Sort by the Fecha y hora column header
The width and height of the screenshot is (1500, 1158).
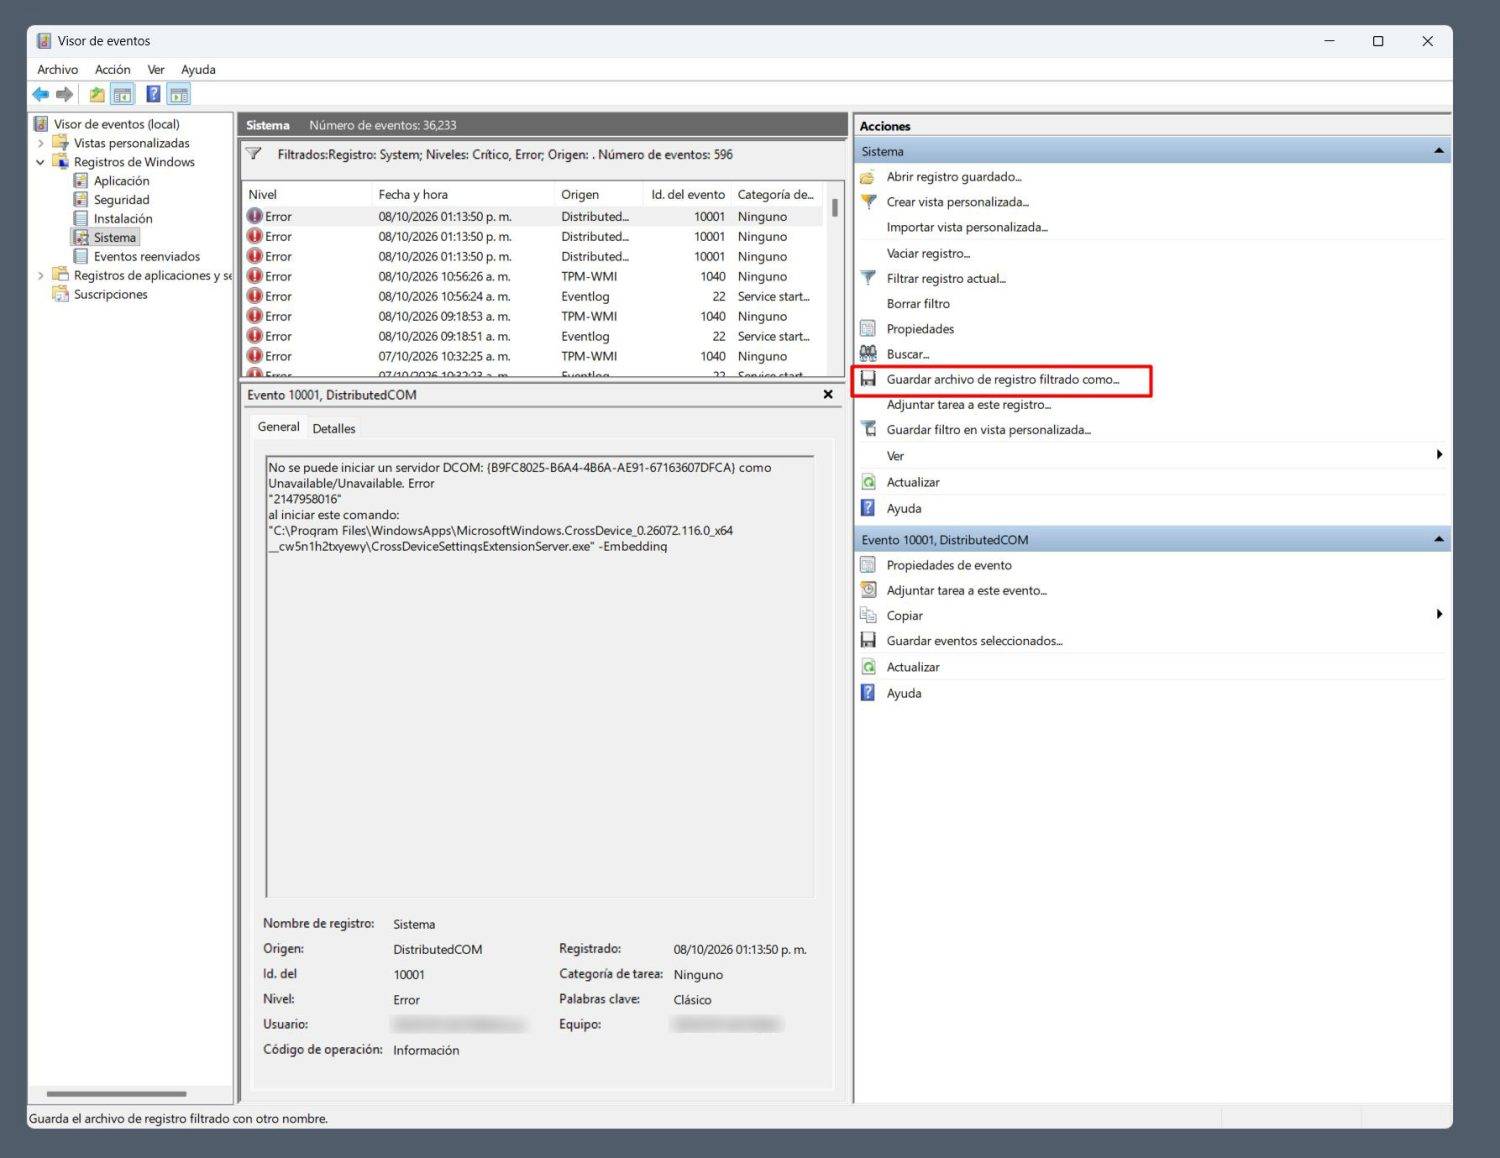[463, 194]
